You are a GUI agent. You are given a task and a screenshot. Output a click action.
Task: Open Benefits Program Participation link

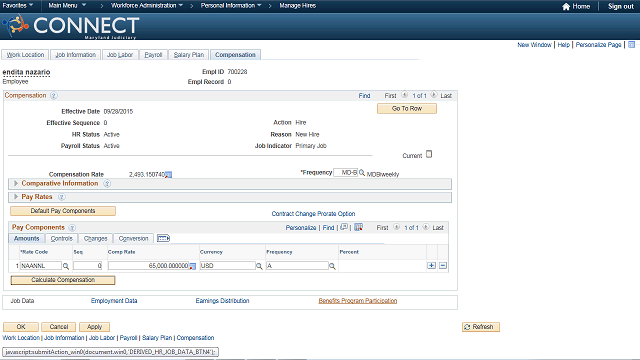pos(358,301)
